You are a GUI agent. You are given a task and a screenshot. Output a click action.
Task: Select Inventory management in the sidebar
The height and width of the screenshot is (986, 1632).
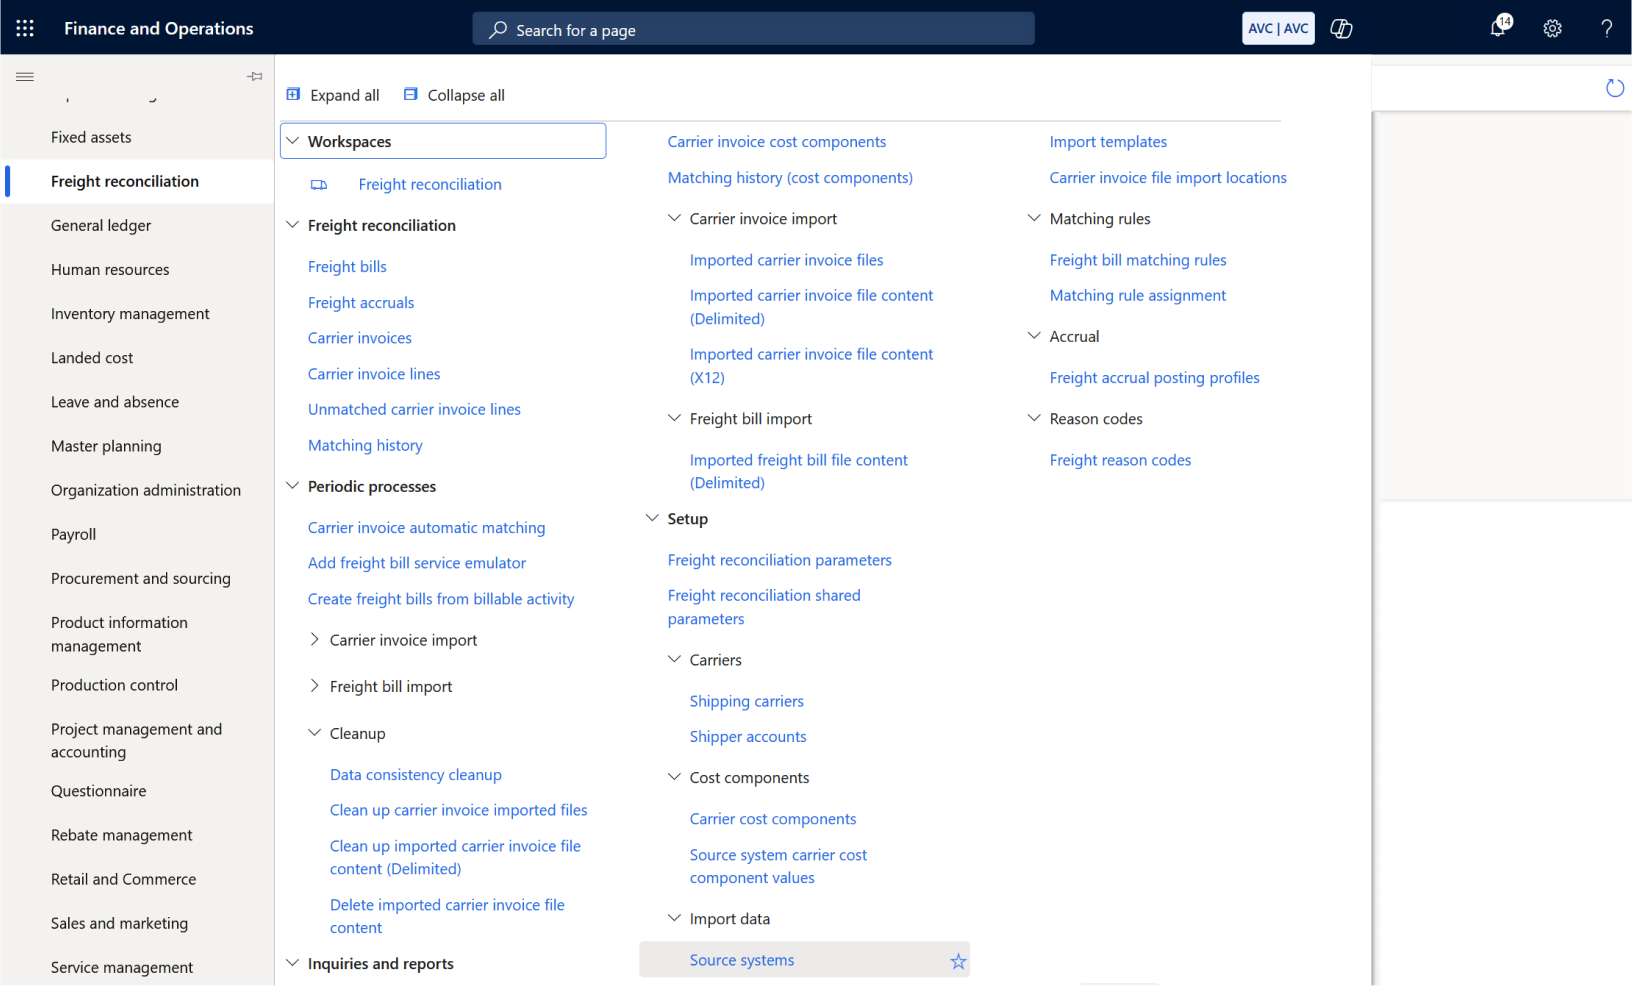(x=130, y=313)
